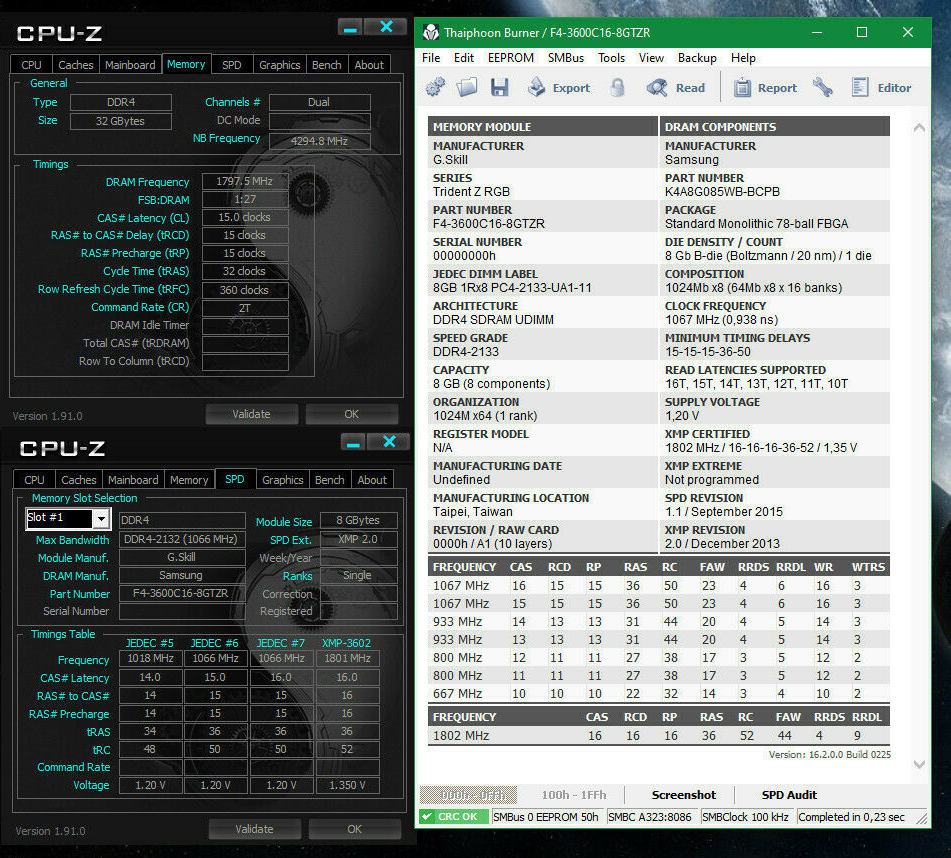Screen dimensions: 951x858
Task: Click the Export toolbar button
Action: [x=559, y=88]
